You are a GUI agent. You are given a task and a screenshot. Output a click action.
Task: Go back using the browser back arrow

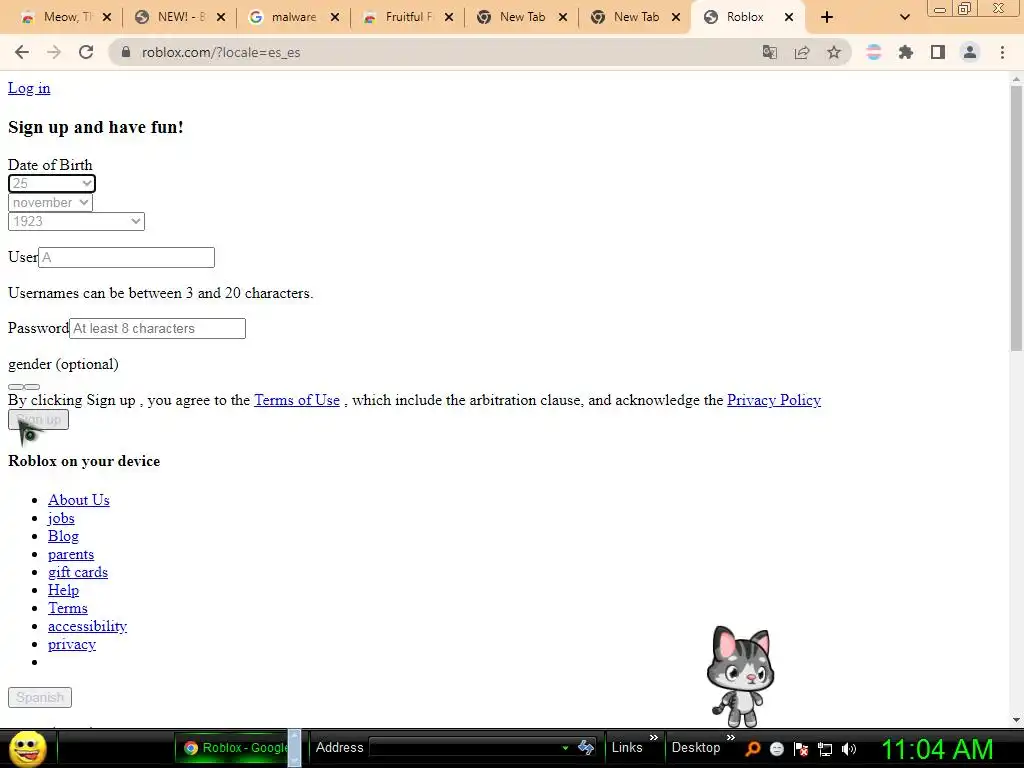click(22, 52)
